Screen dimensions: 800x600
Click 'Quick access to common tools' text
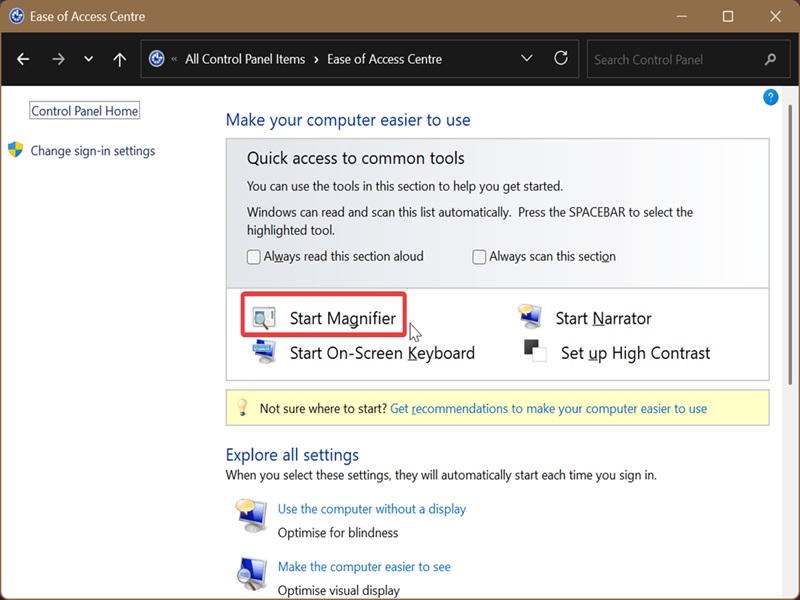tap(356, 158)
